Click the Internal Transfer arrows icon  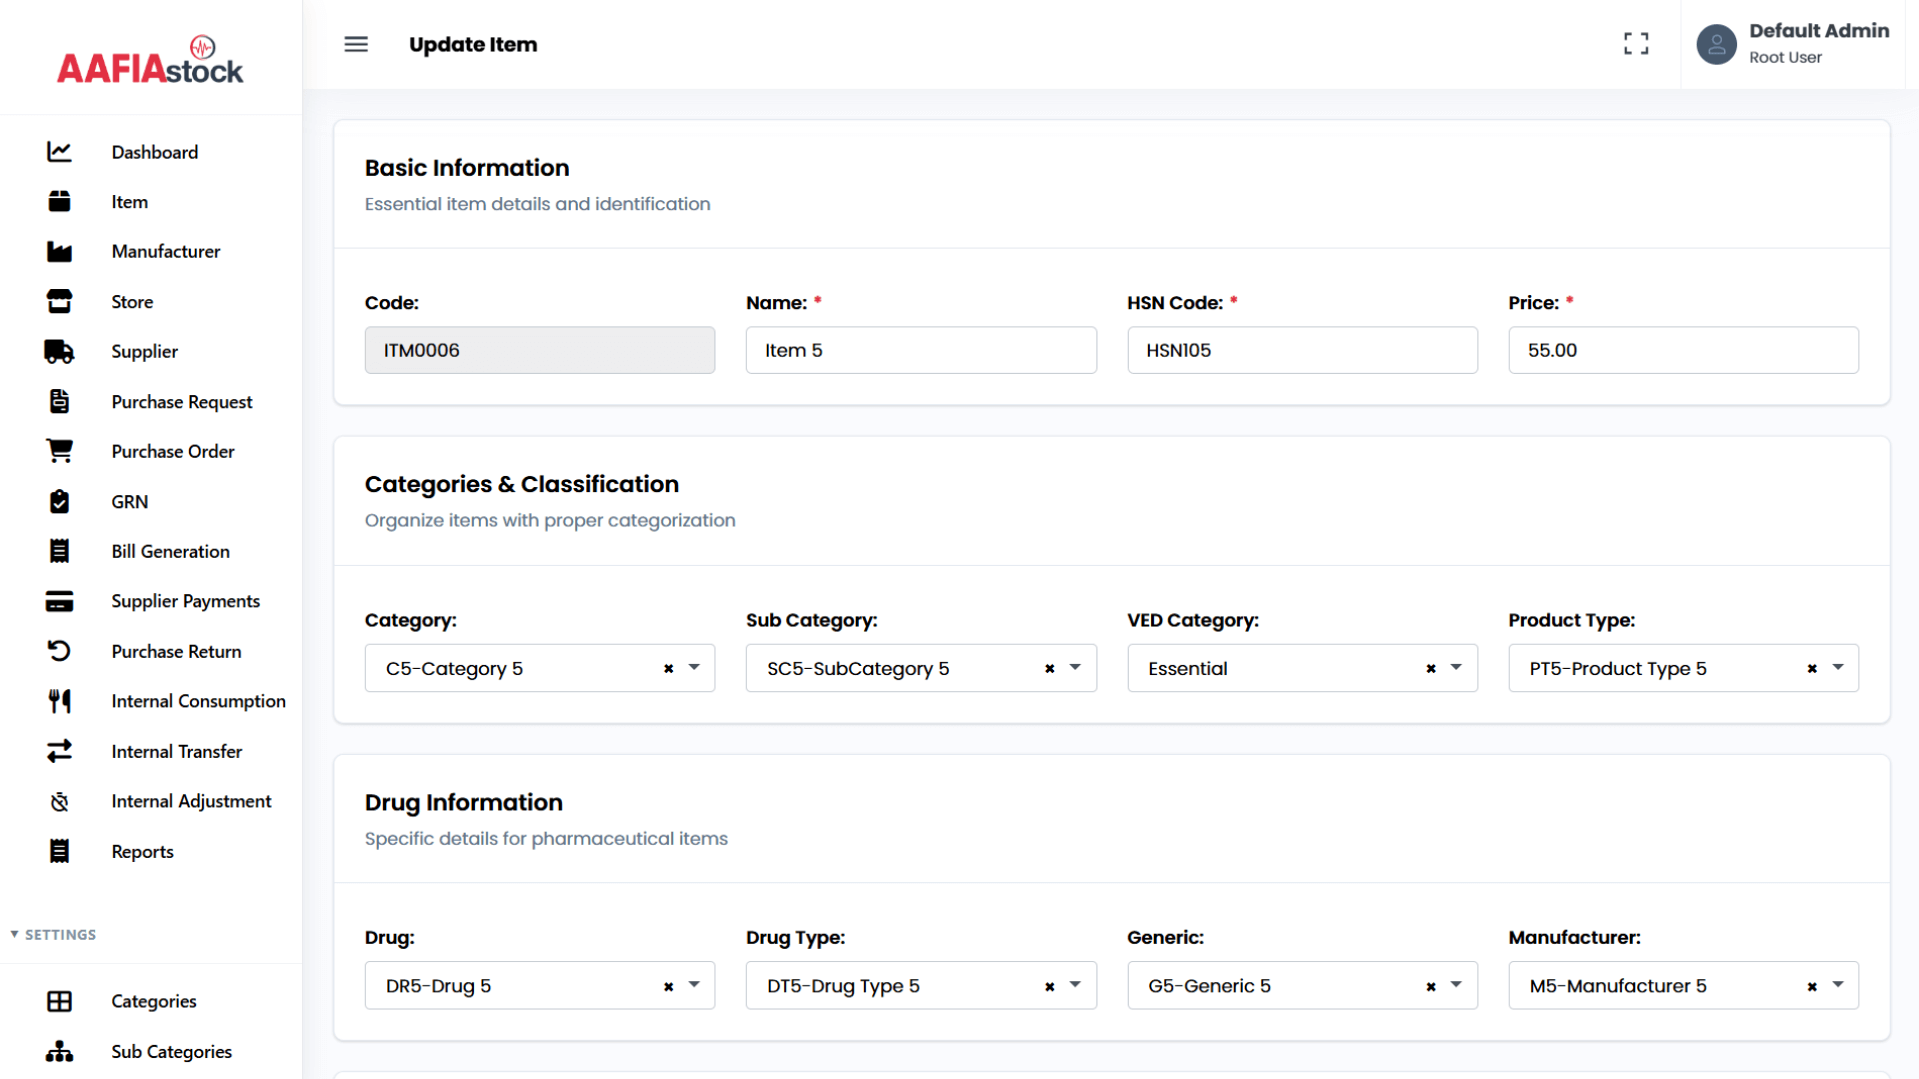[59, 751]
